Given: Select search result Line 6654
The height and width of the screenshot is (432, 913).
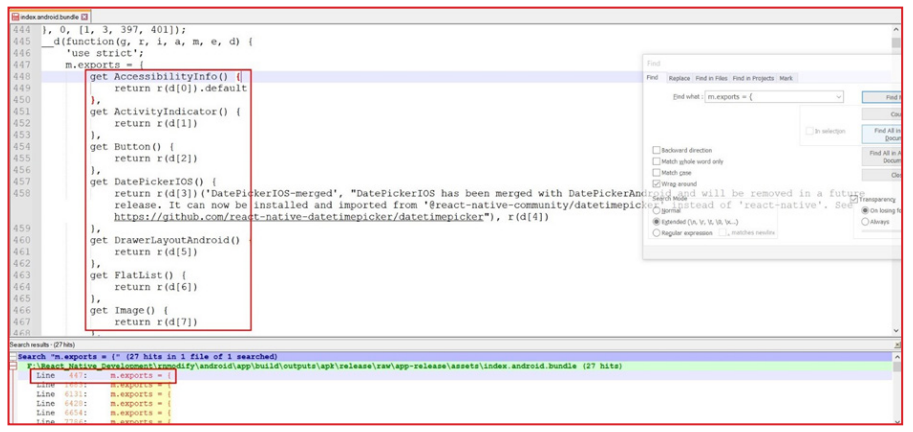Looking at the screenshot, I should pyautogui.click(x=104, y=412).
